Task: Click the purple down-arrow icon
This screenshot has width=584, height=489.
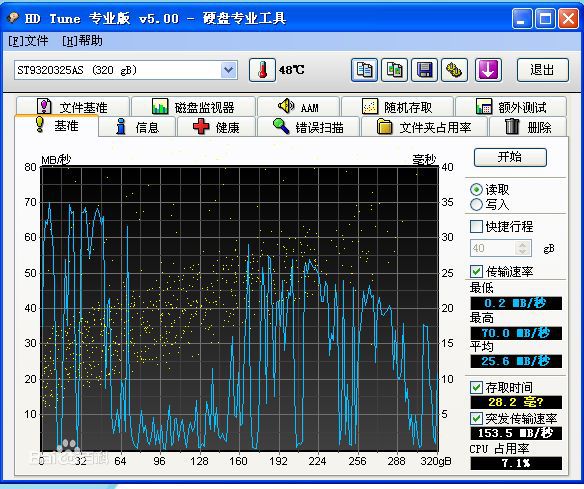Action: 488,70
